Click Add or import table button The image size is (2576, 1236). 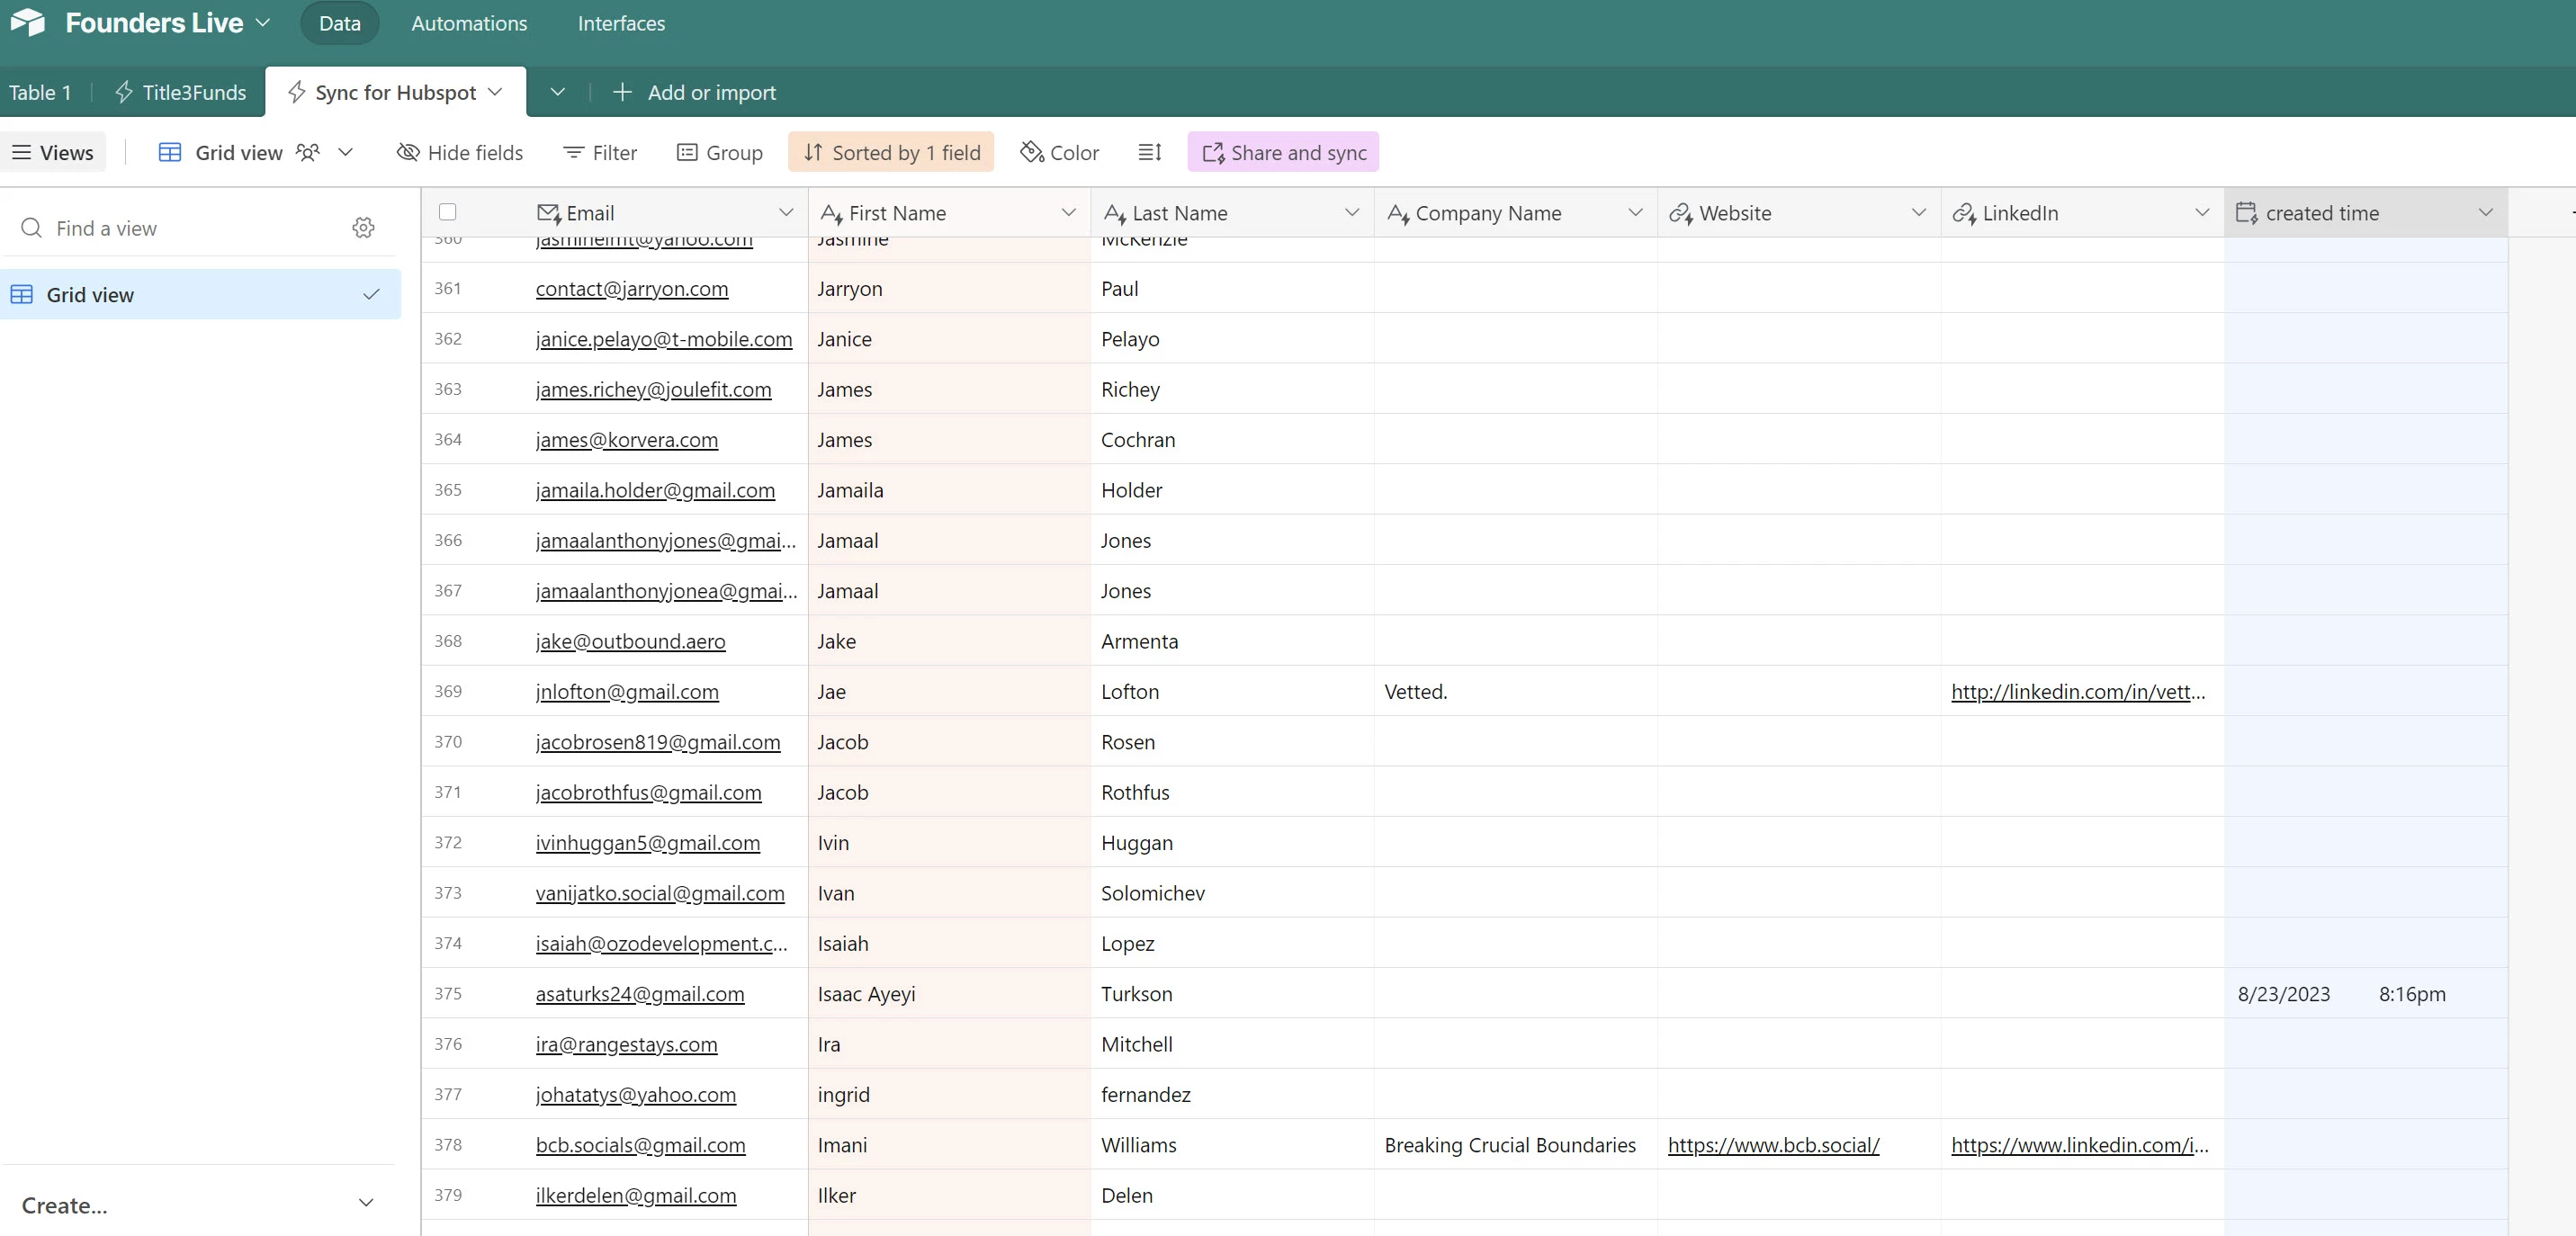(x=693, y=92)
